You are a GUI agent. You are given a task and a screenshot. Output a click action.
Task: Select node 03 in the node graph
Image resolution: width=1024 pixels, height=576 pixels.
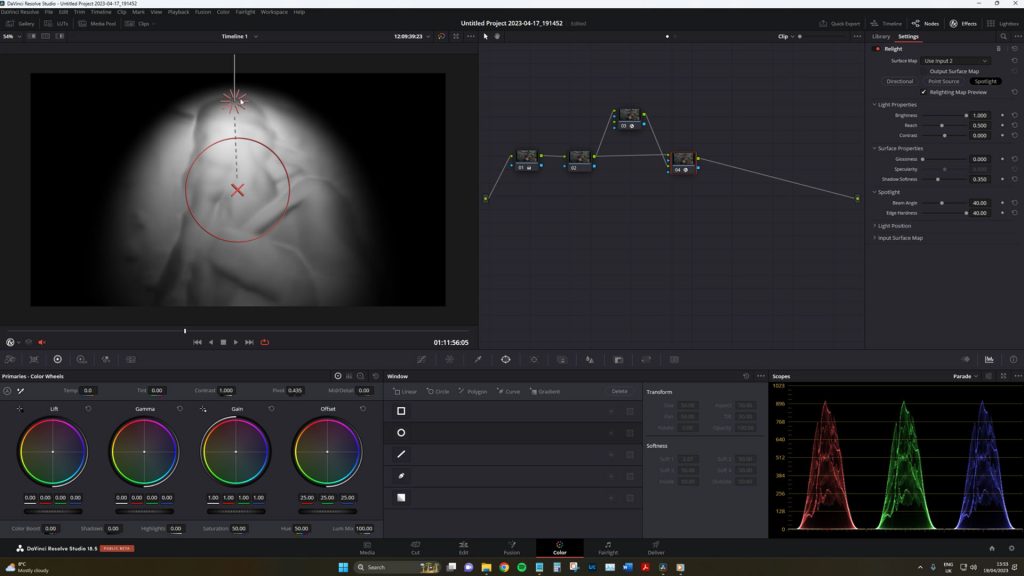pos(629,118)
